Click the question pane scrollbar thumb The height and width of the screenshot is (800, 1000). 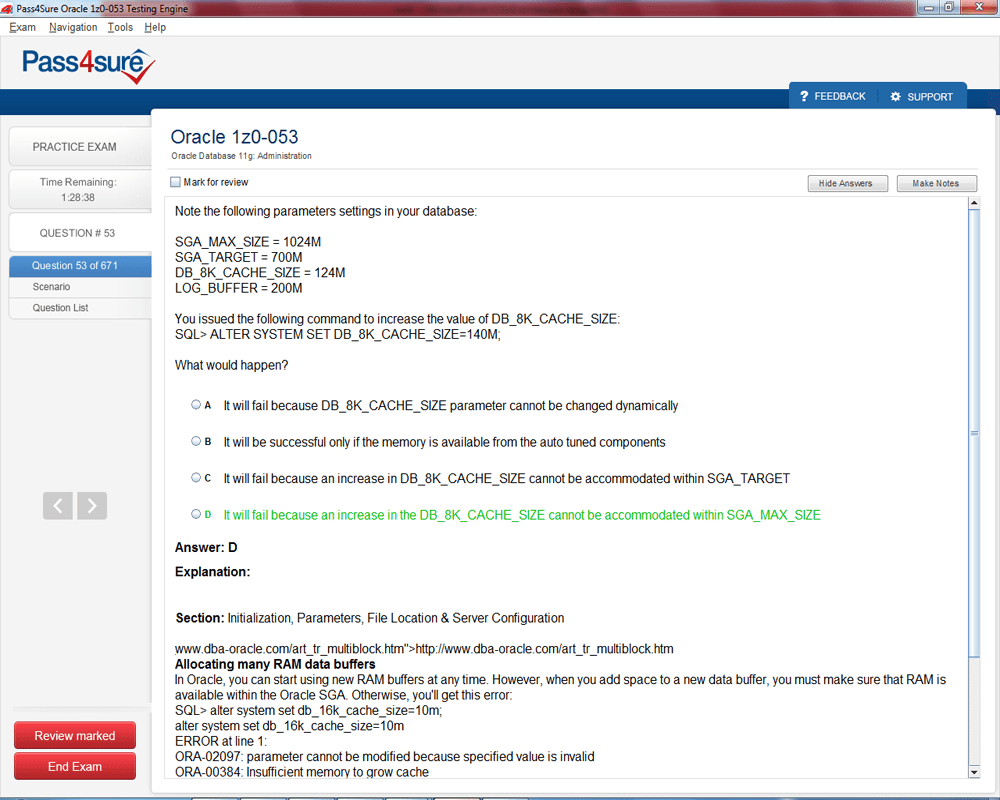click(974, 434)
